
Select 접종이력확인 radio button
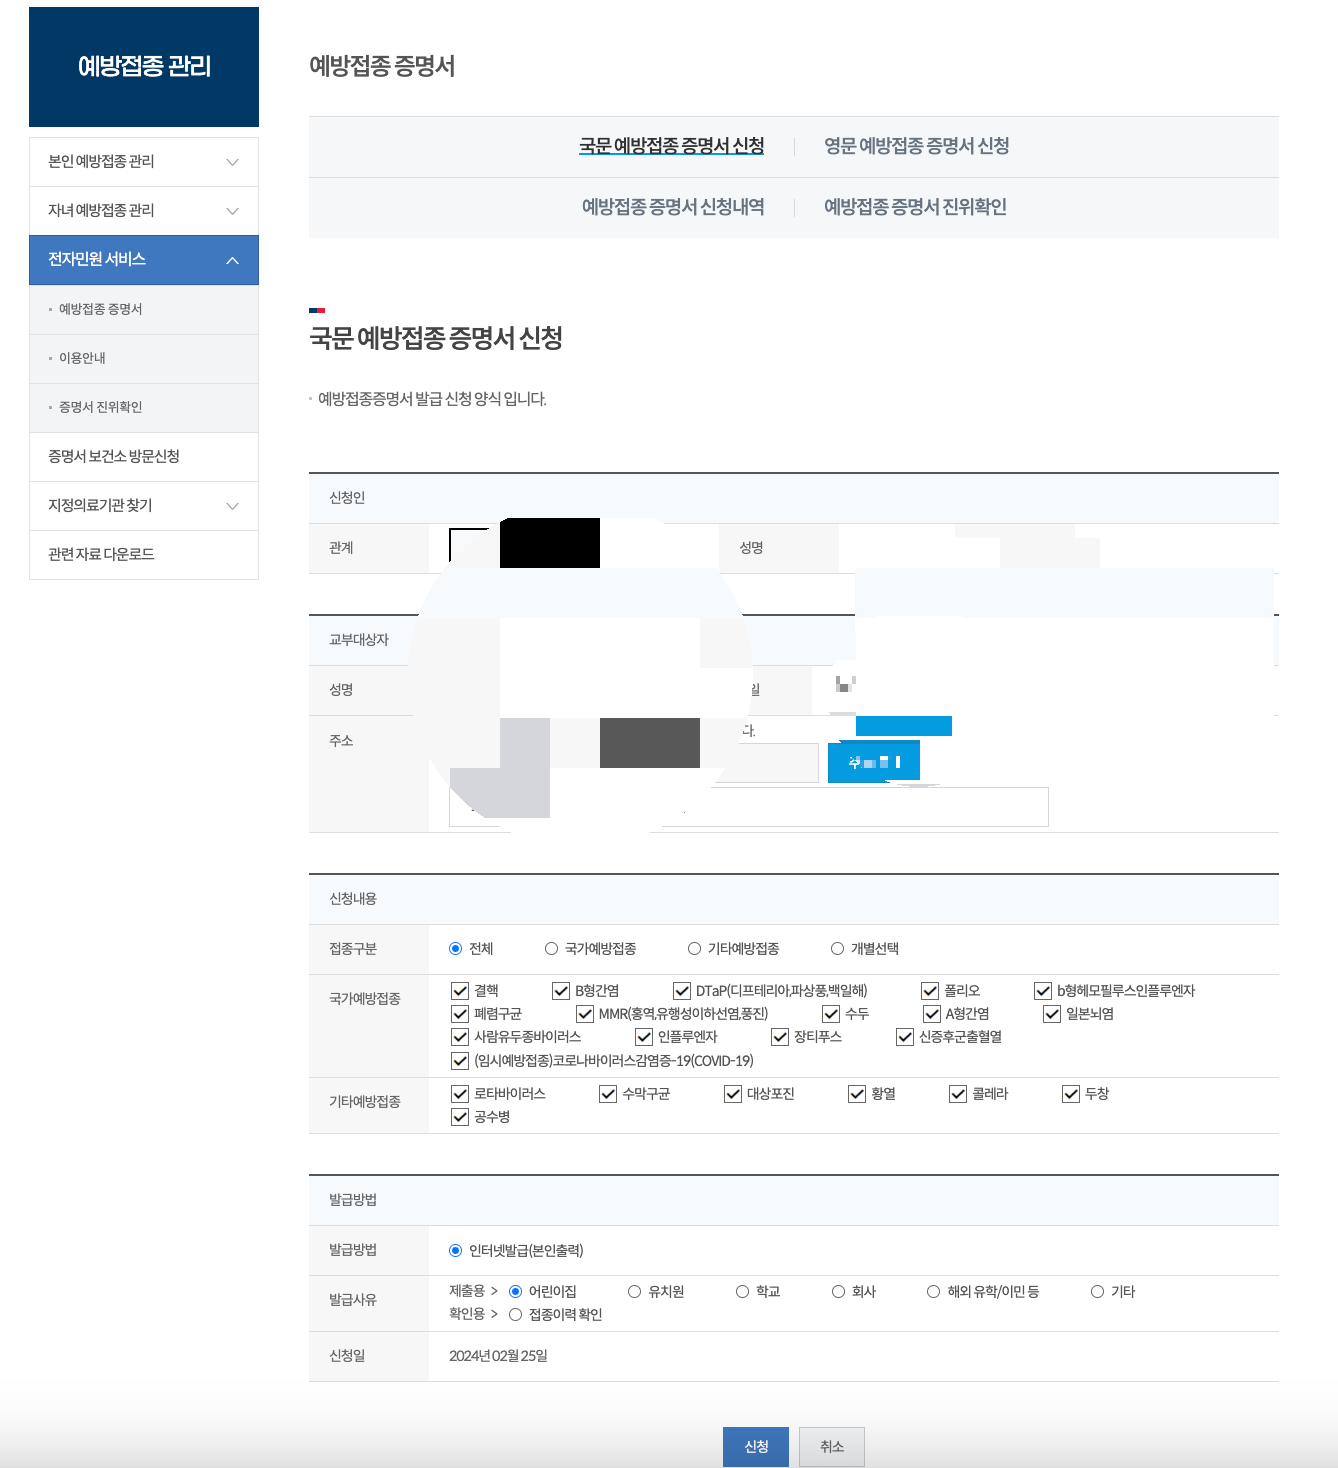tap(514, 1314)
